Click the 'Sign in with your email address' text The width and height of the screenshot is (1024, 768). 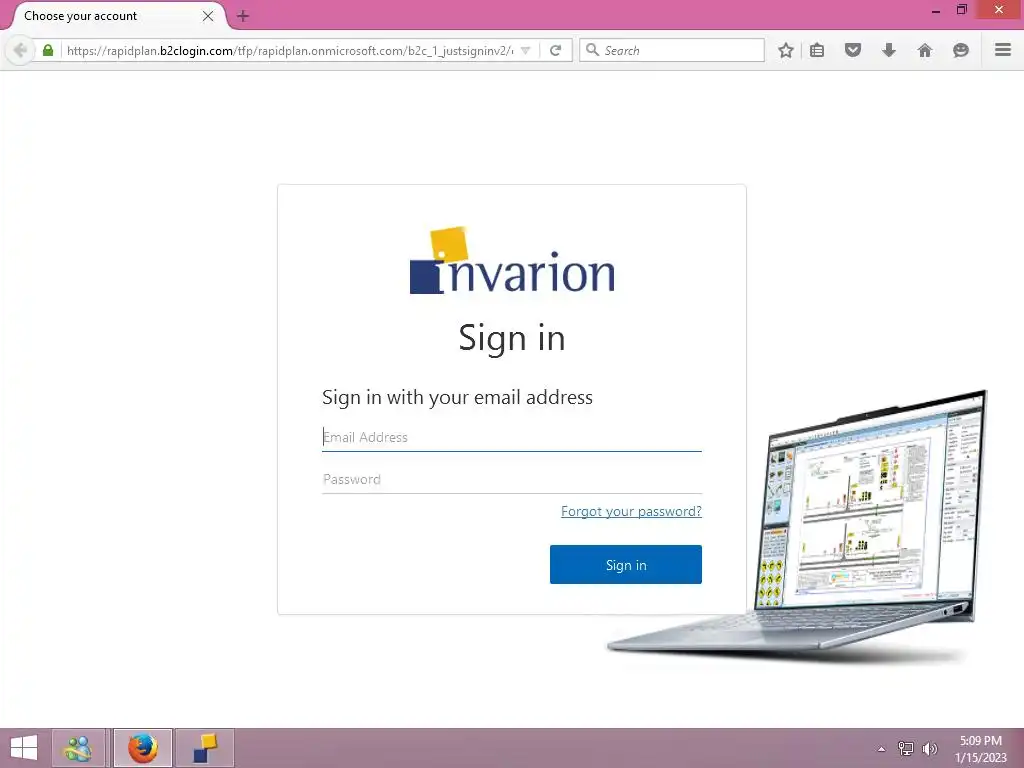click(457, 397)
